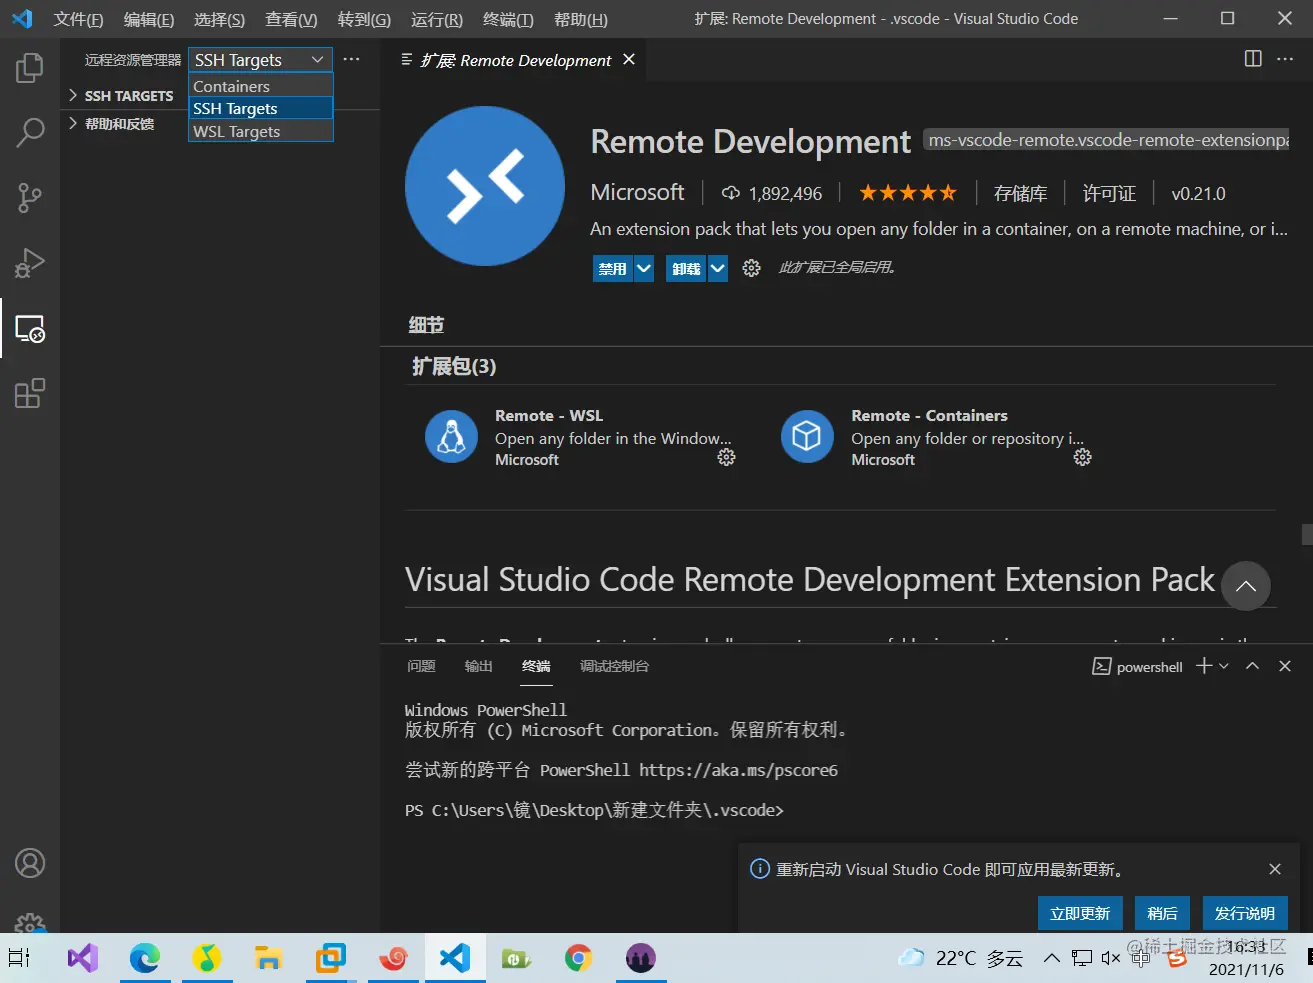Open the terminal launch profile dropdown arrow
Viewport: 1313px width, 983px height.
(x=1224, y=666)
